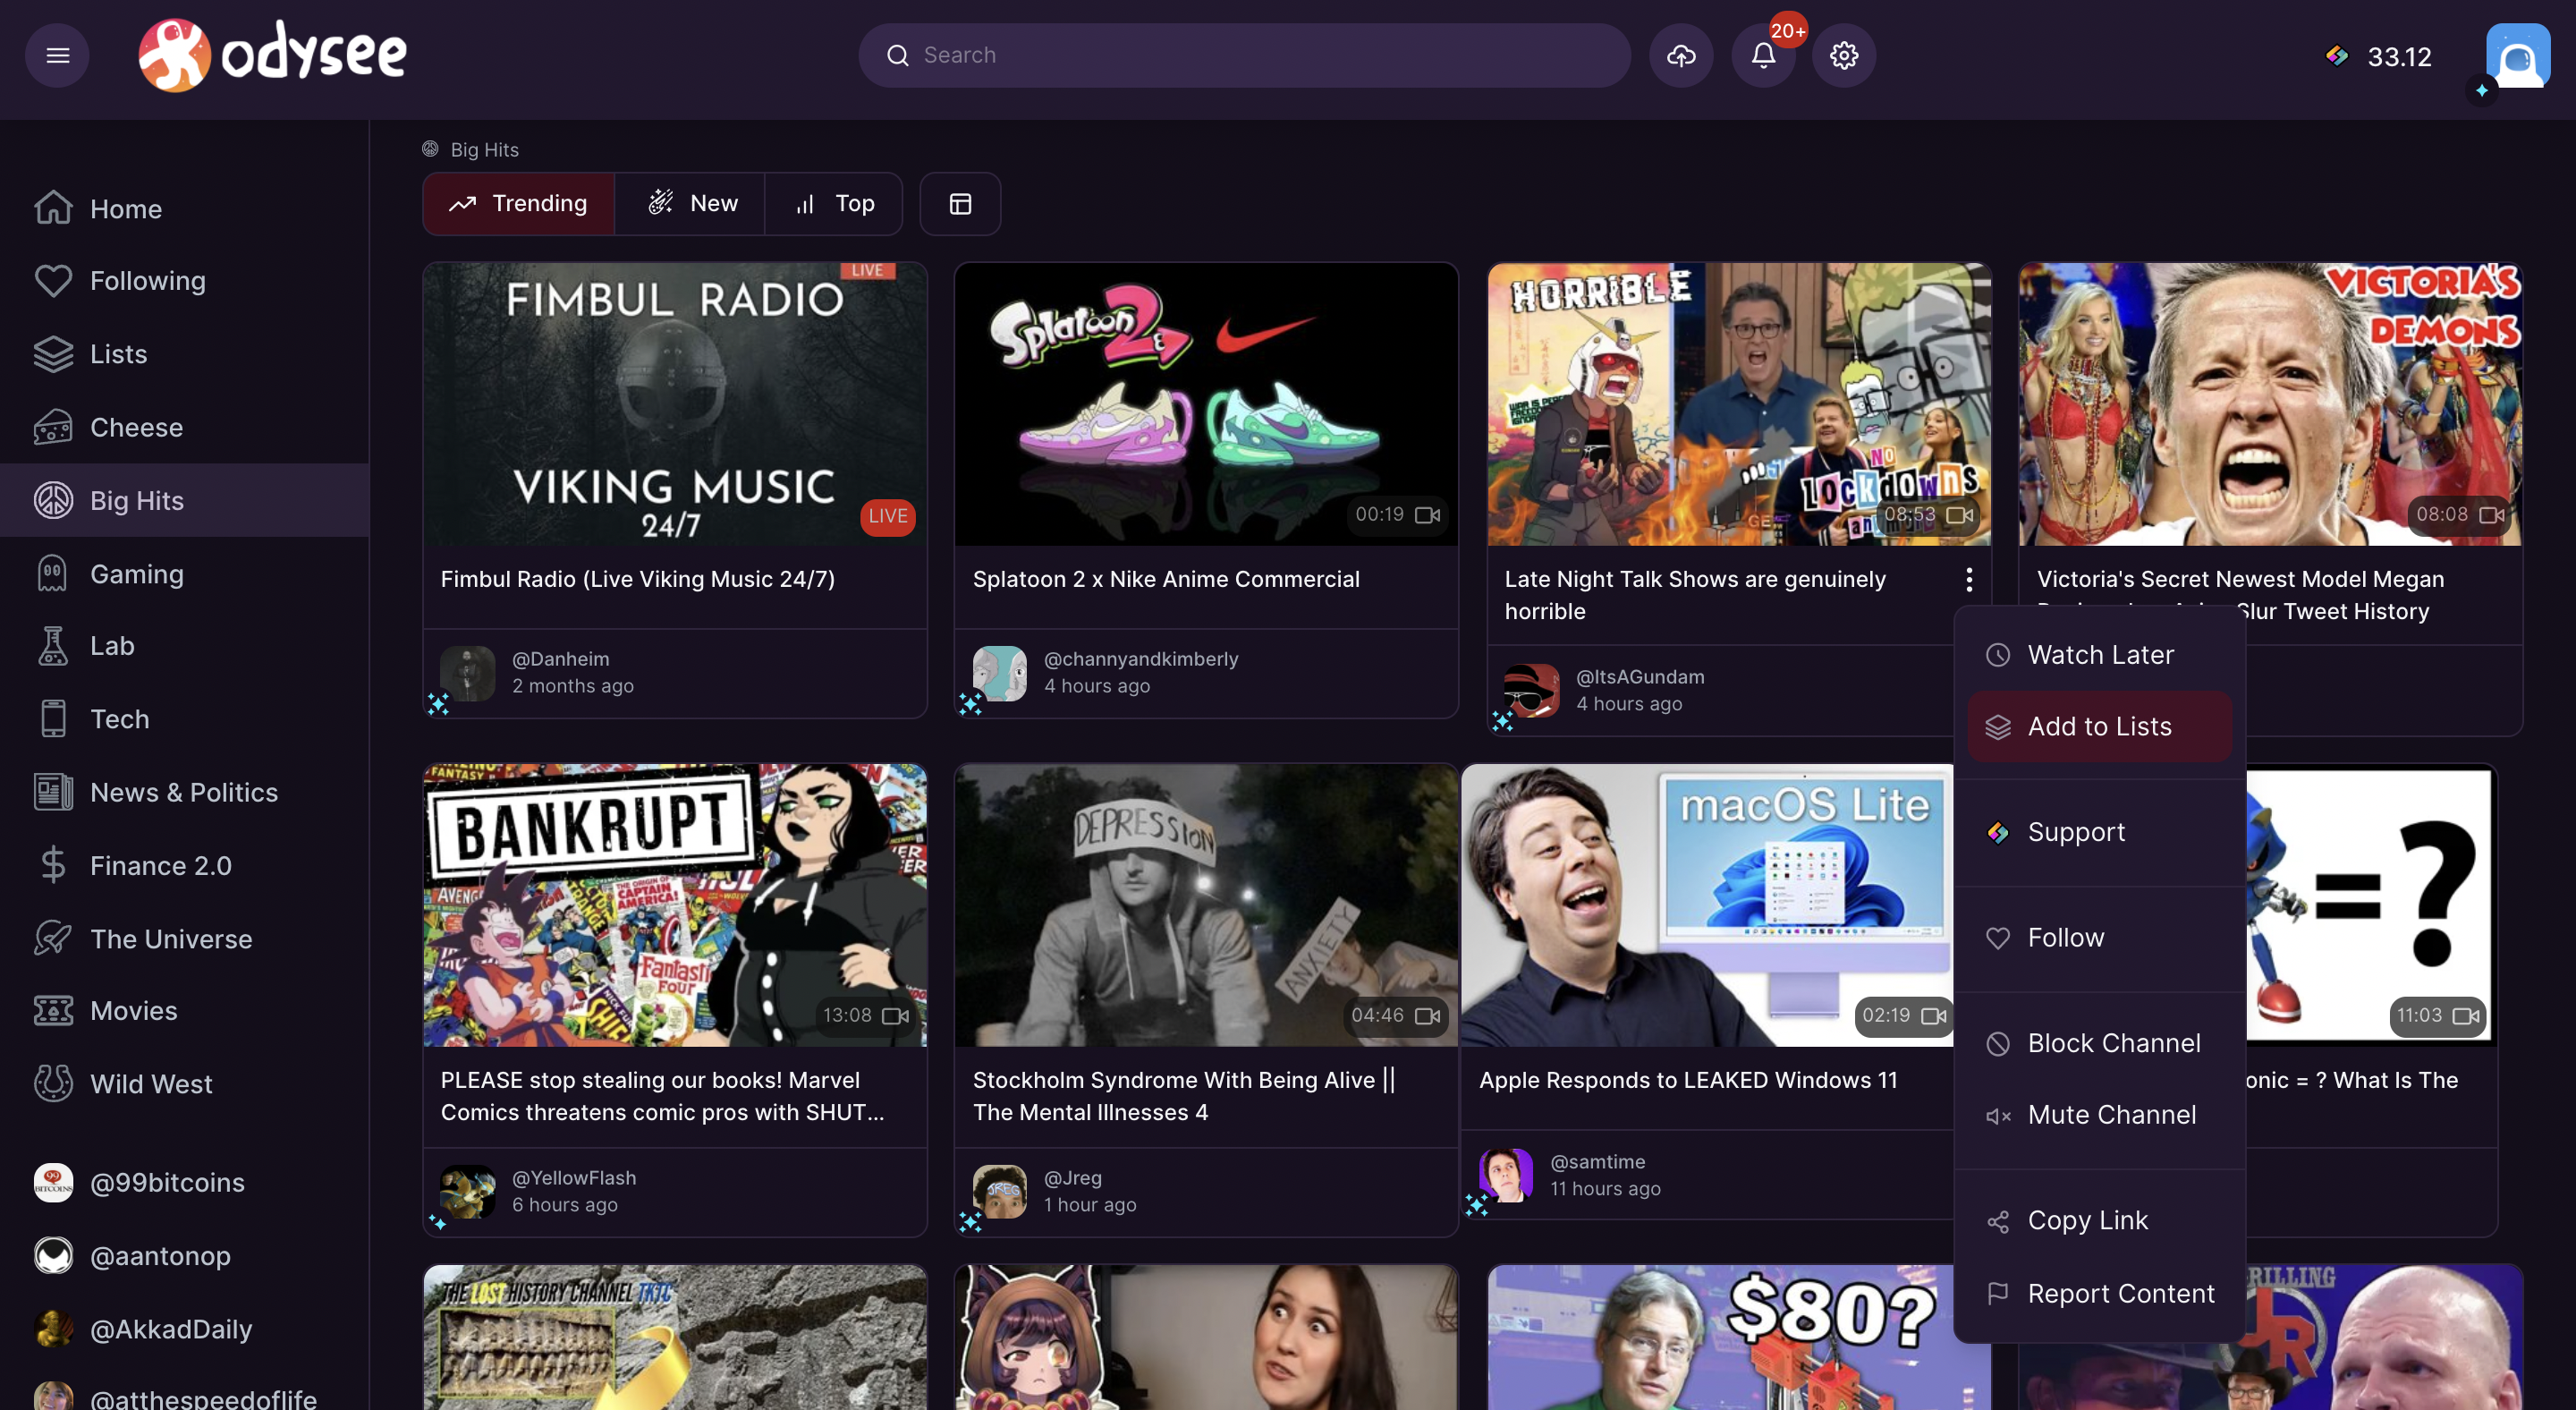Image resolution: width=2576 pixels, height=1410 pixels.
Task: Open the Movies category
Action: [185, 1011]
